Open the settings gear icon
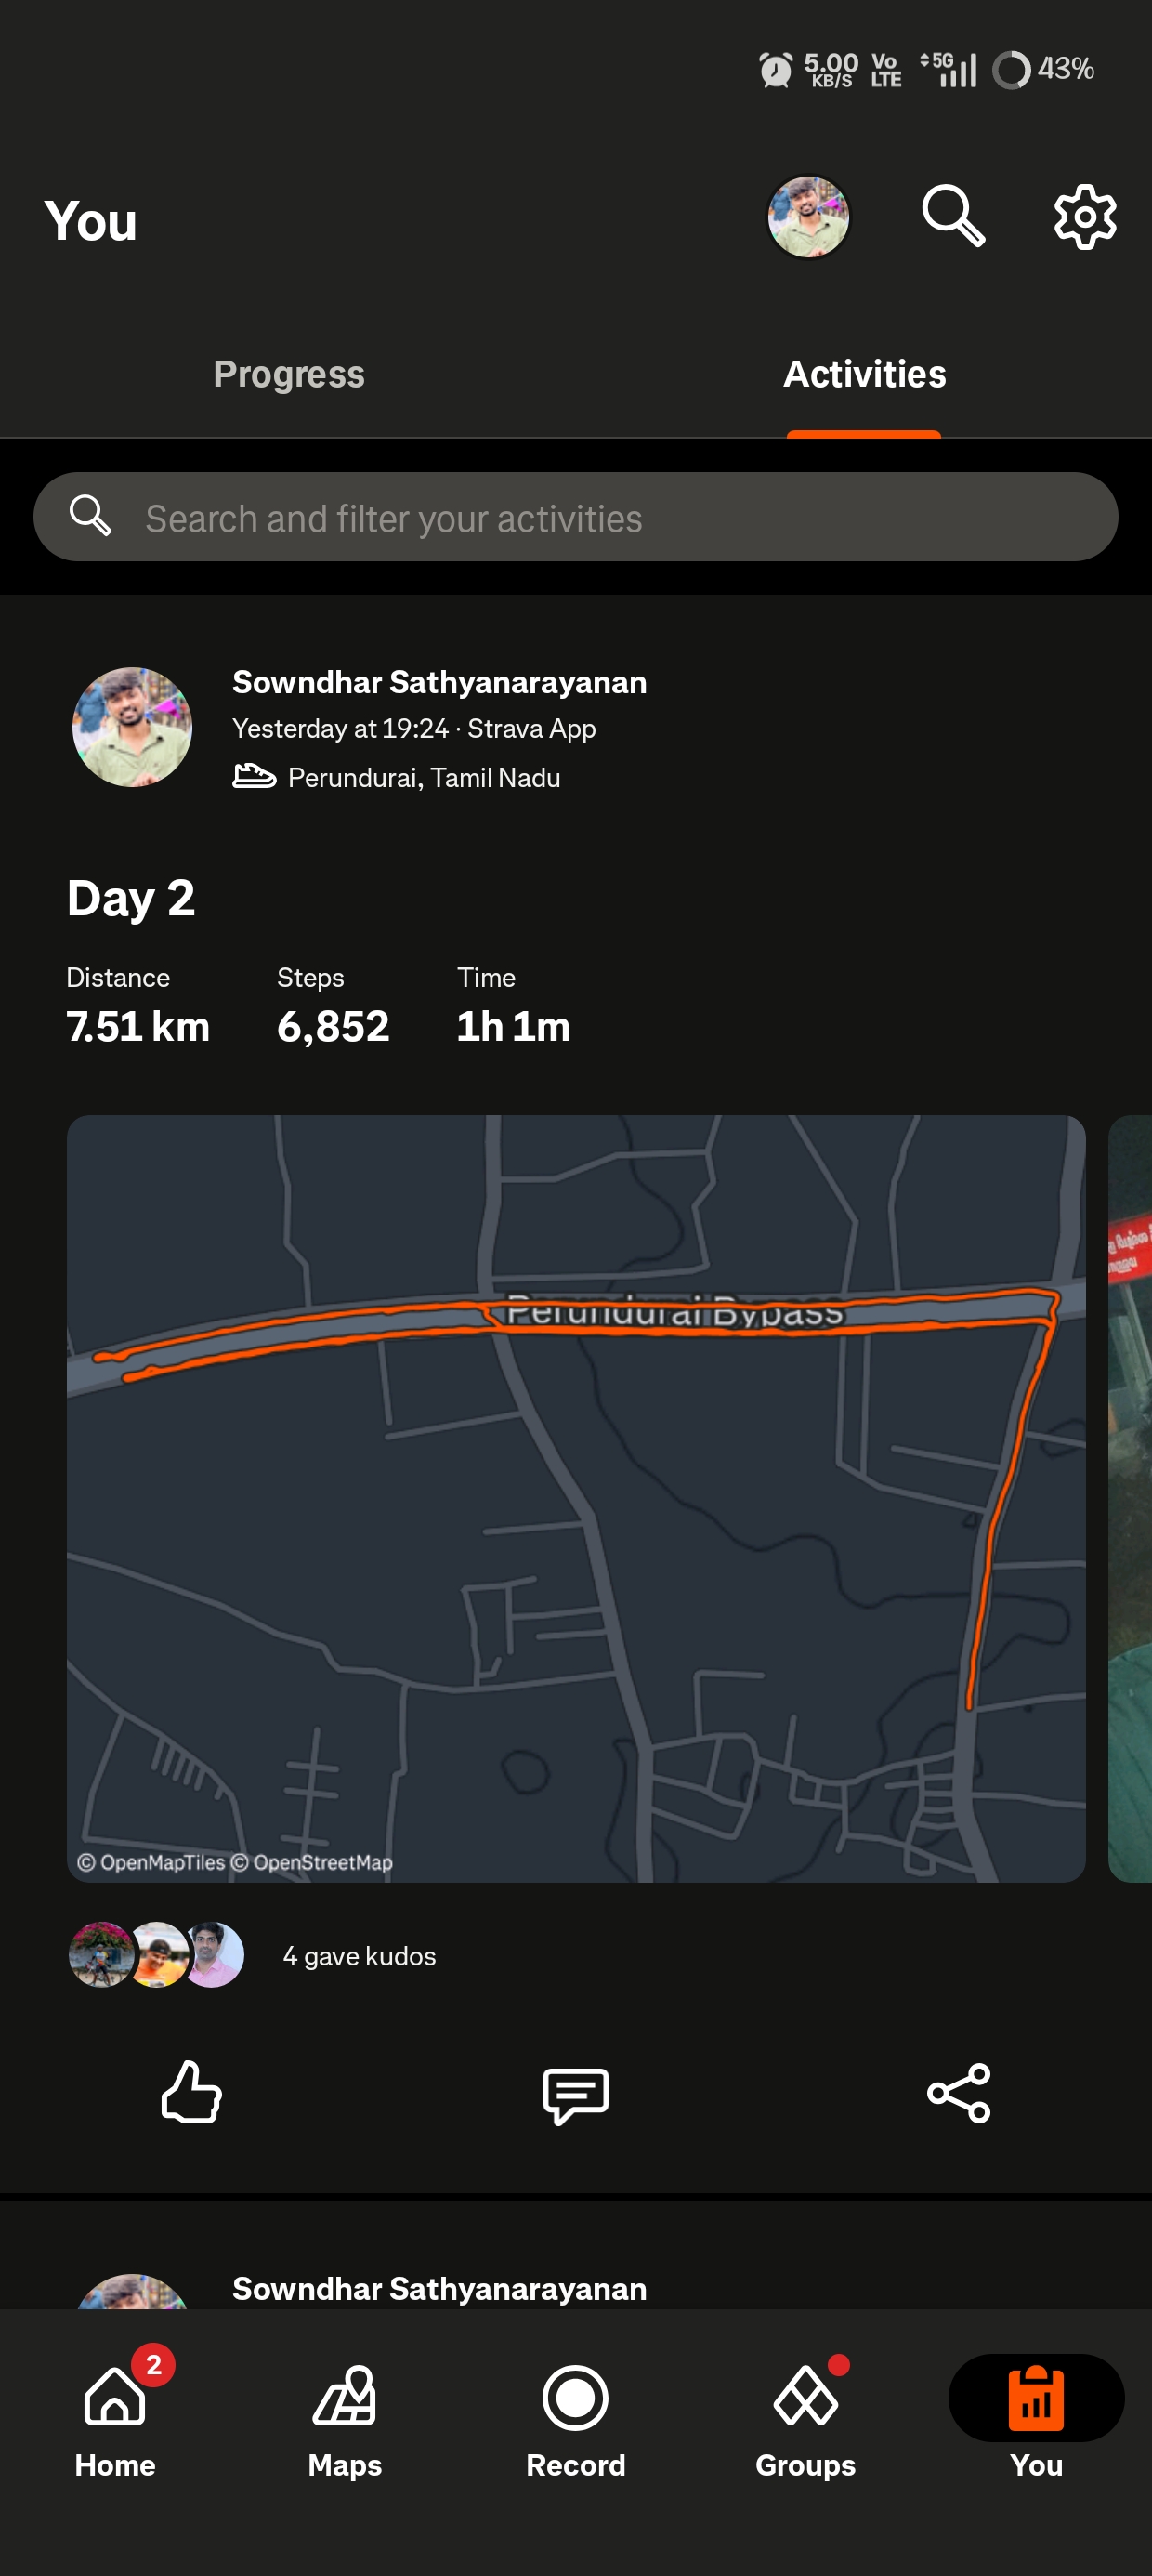 (x=1084, y=216)
